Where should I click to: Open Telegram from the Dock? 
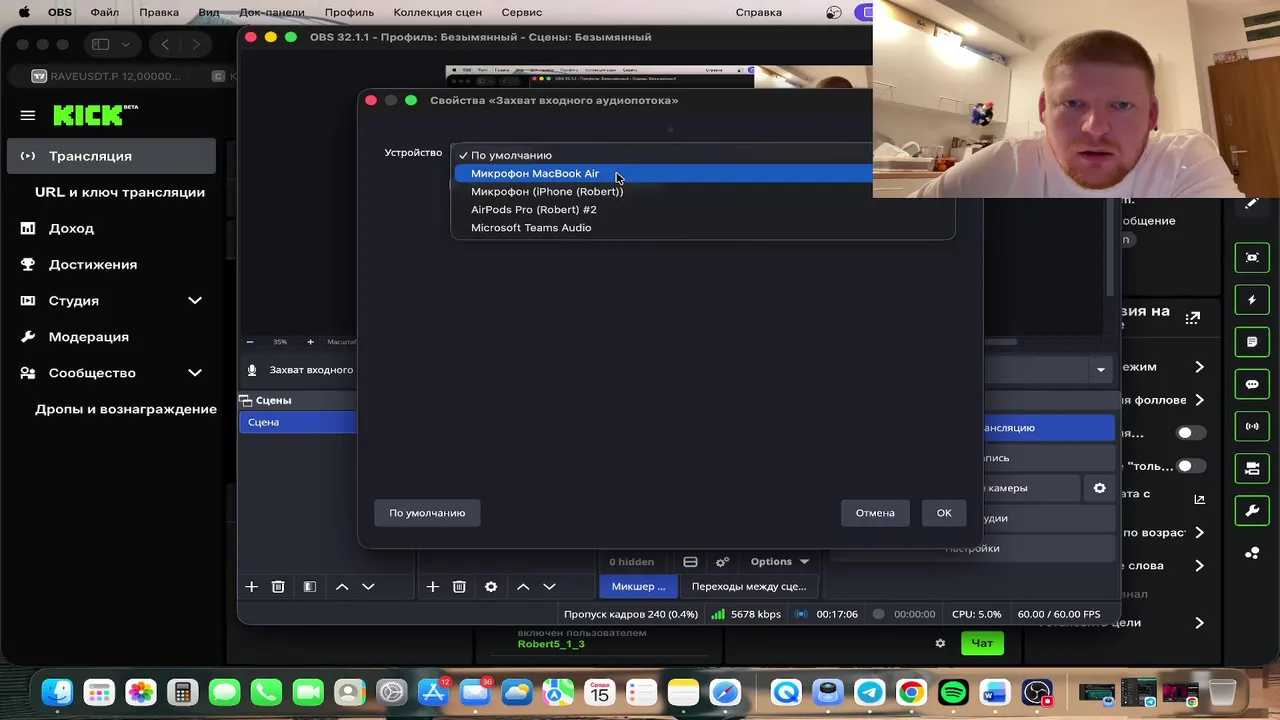pos(869,692)
